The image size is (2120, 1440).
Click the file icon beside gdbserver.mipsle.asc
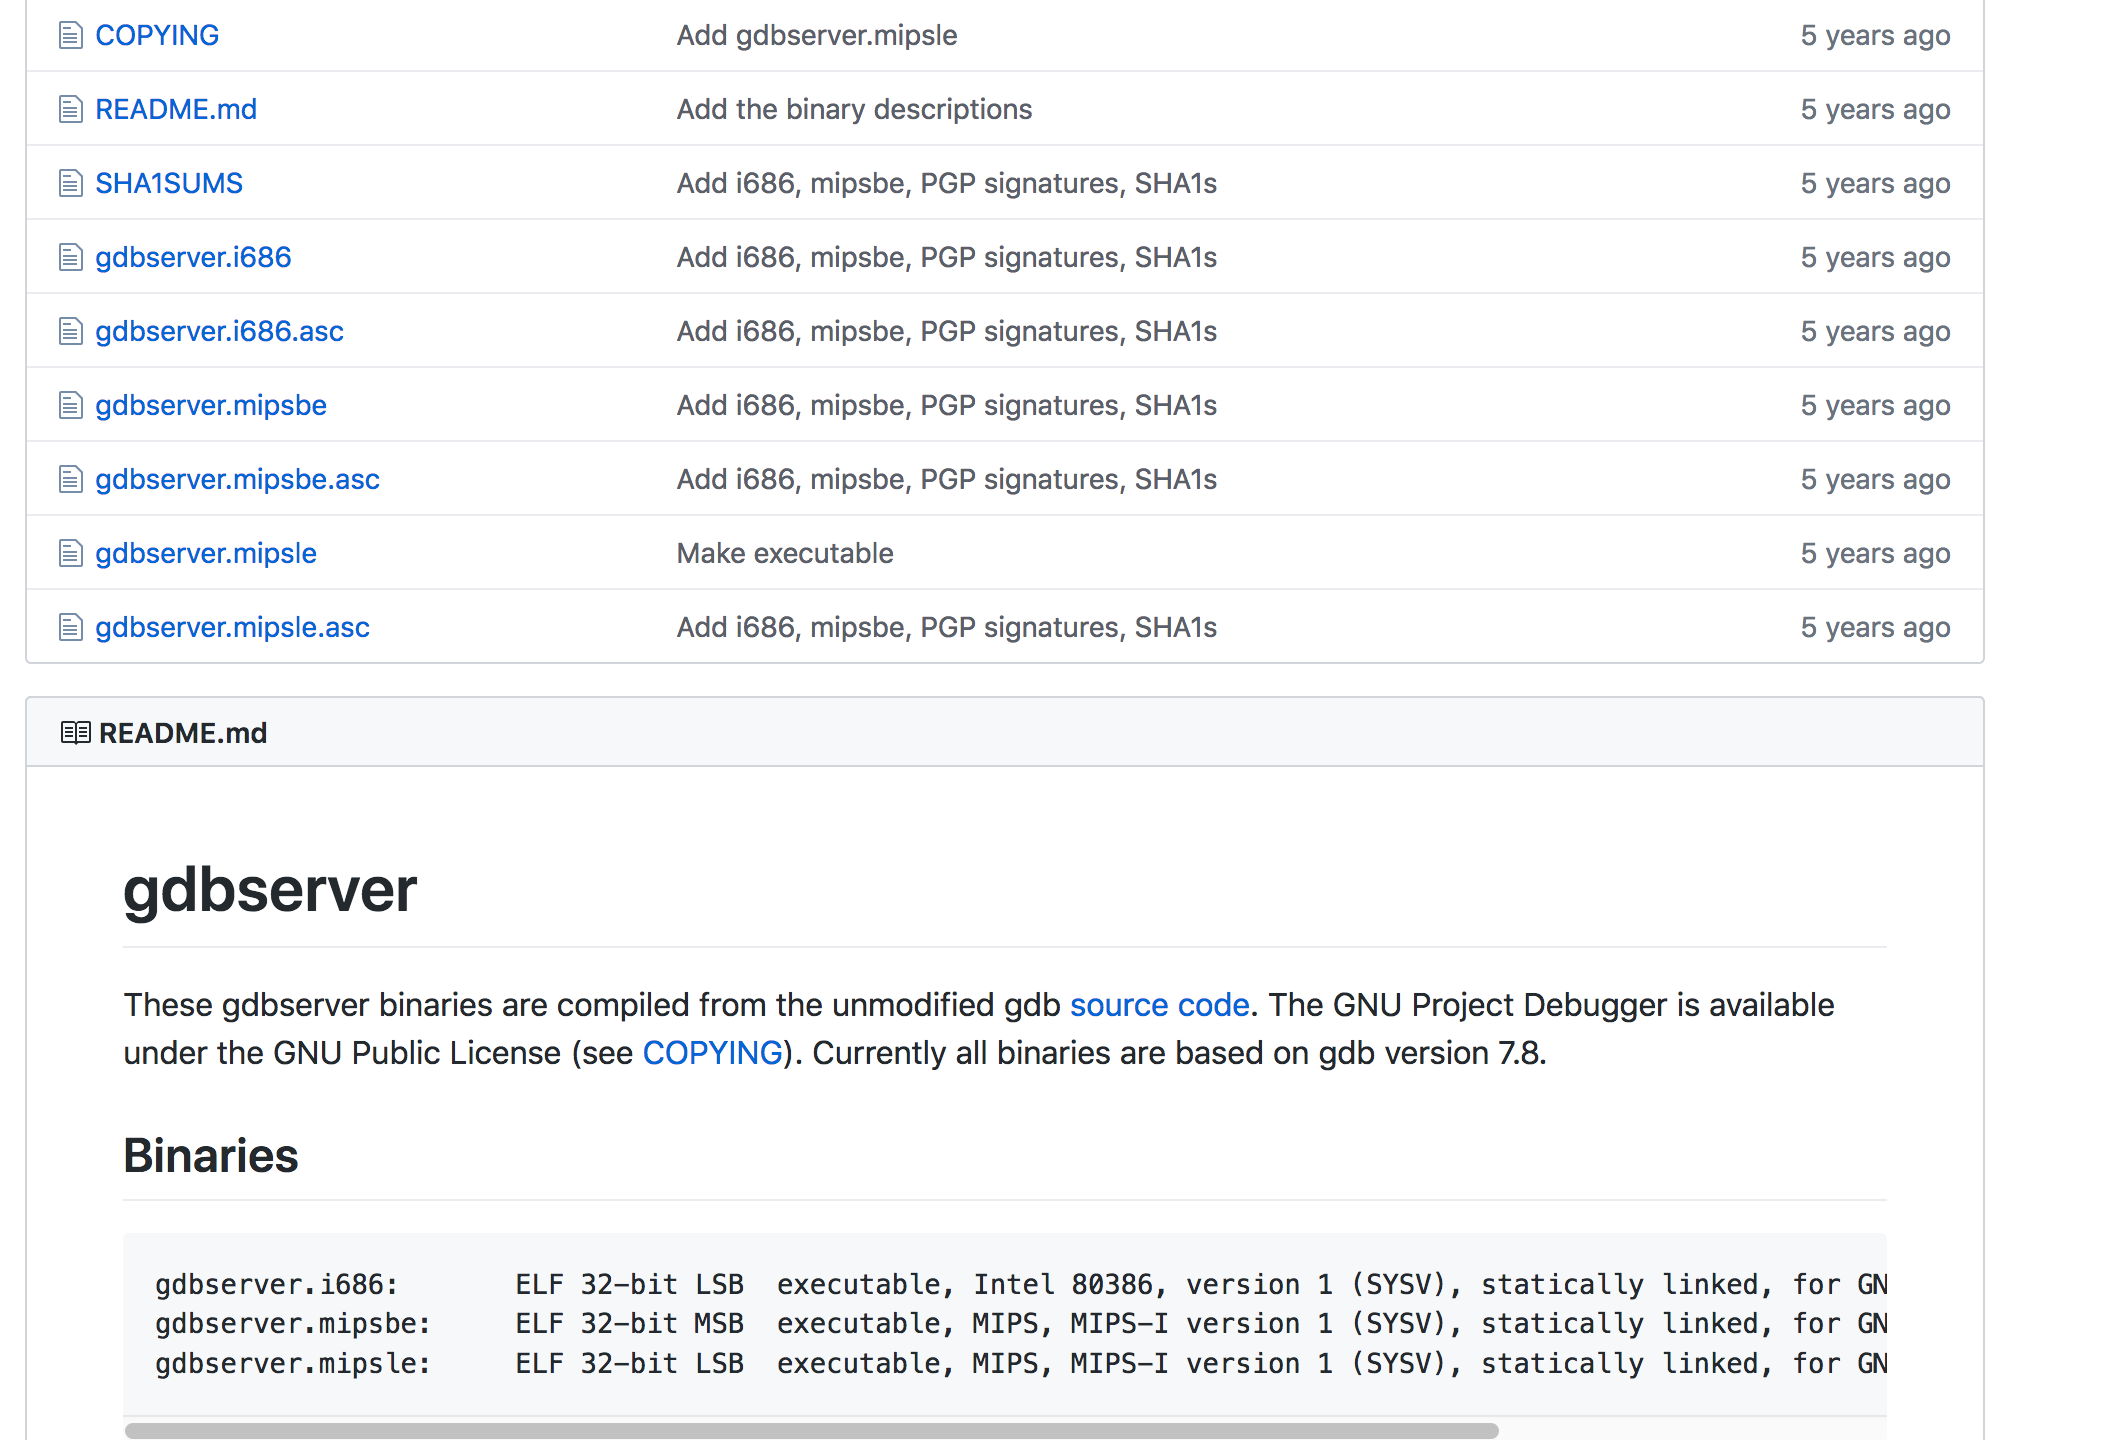click(x=70, y=628)
